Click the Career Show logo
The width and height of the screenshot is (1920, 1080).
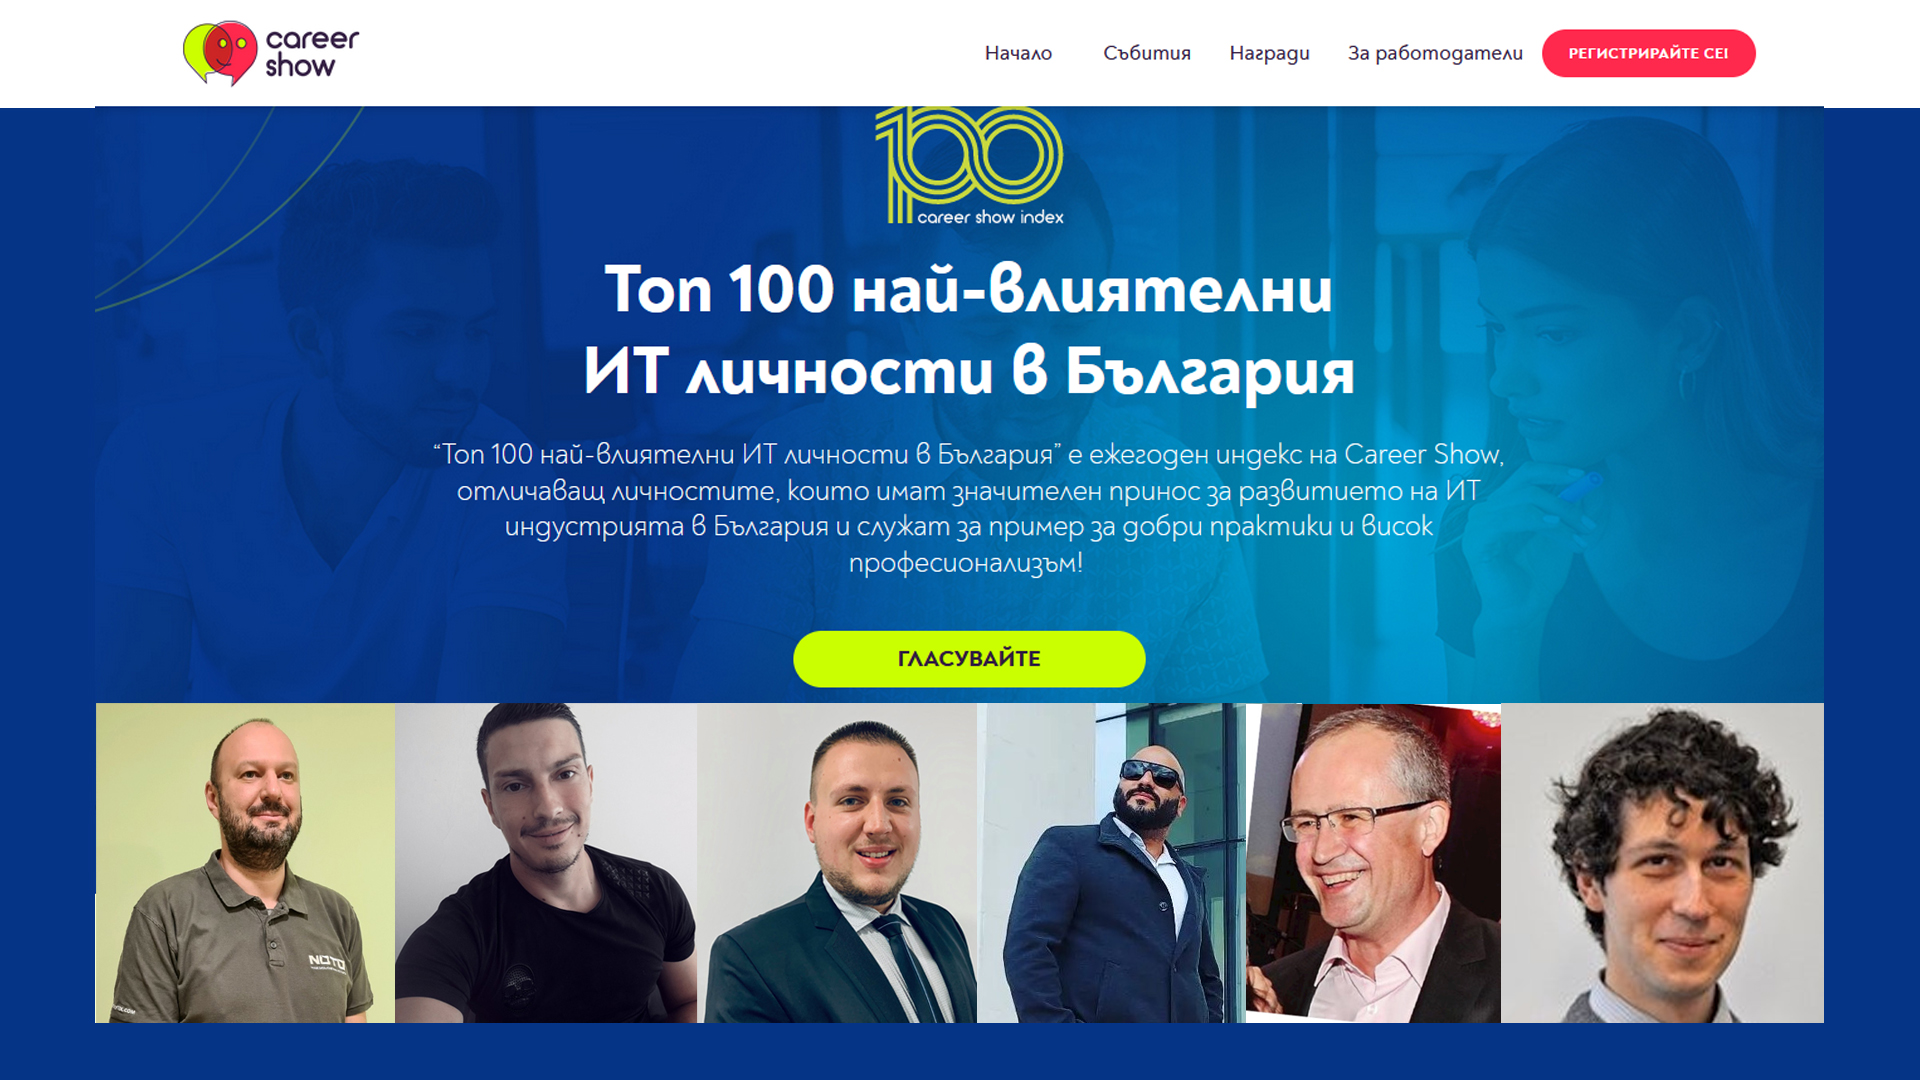271,53
